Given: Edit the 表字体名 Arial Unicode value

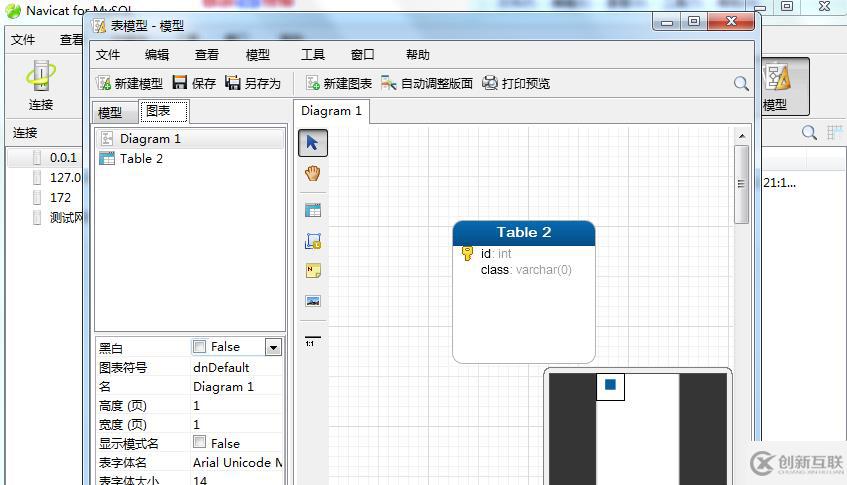Looking at the screenshot, I should (x=237, y=462).
